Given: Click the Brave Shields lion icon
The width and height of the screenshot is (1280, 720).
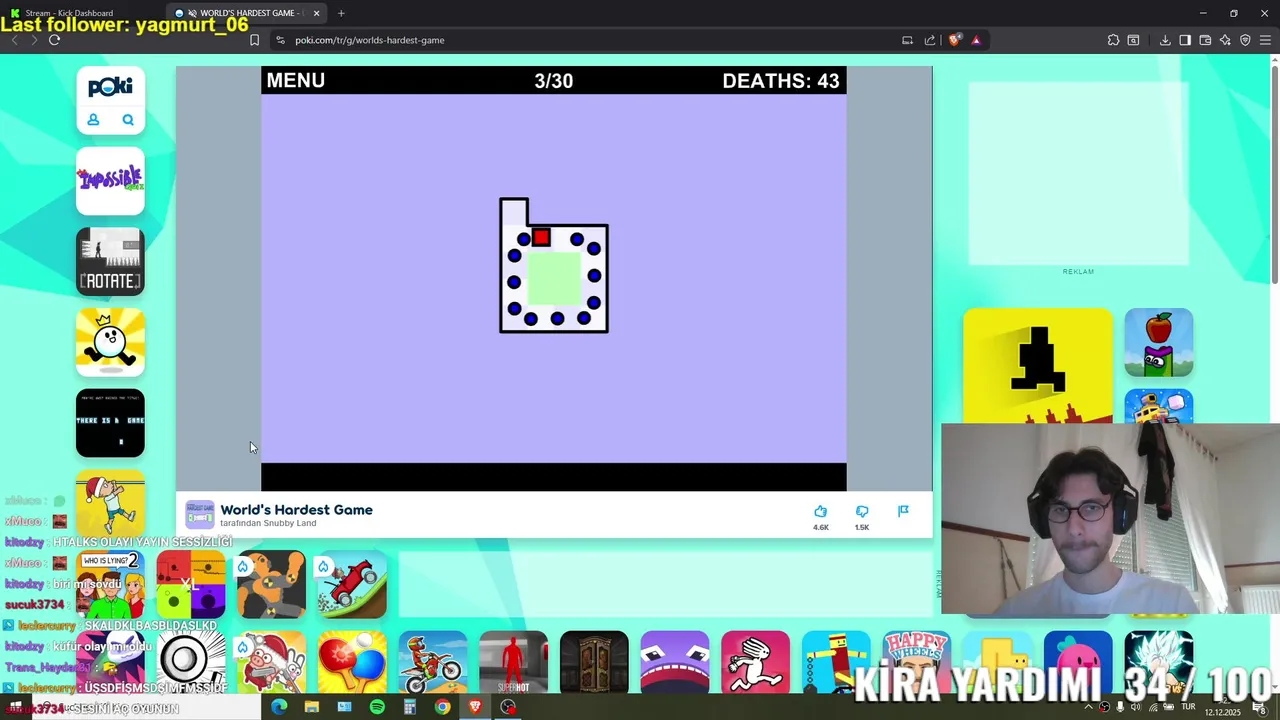Looking at the screenshot, I should (x=954, y=40).
